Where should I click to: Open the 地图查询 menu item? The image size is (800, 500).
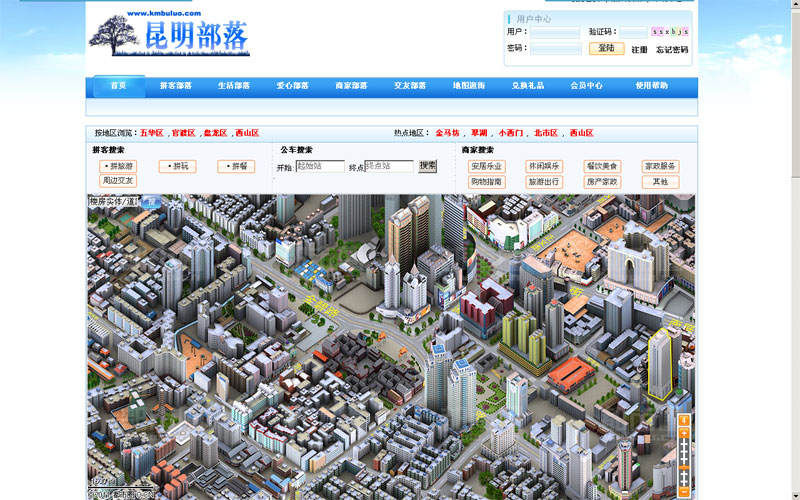(469, 86)
